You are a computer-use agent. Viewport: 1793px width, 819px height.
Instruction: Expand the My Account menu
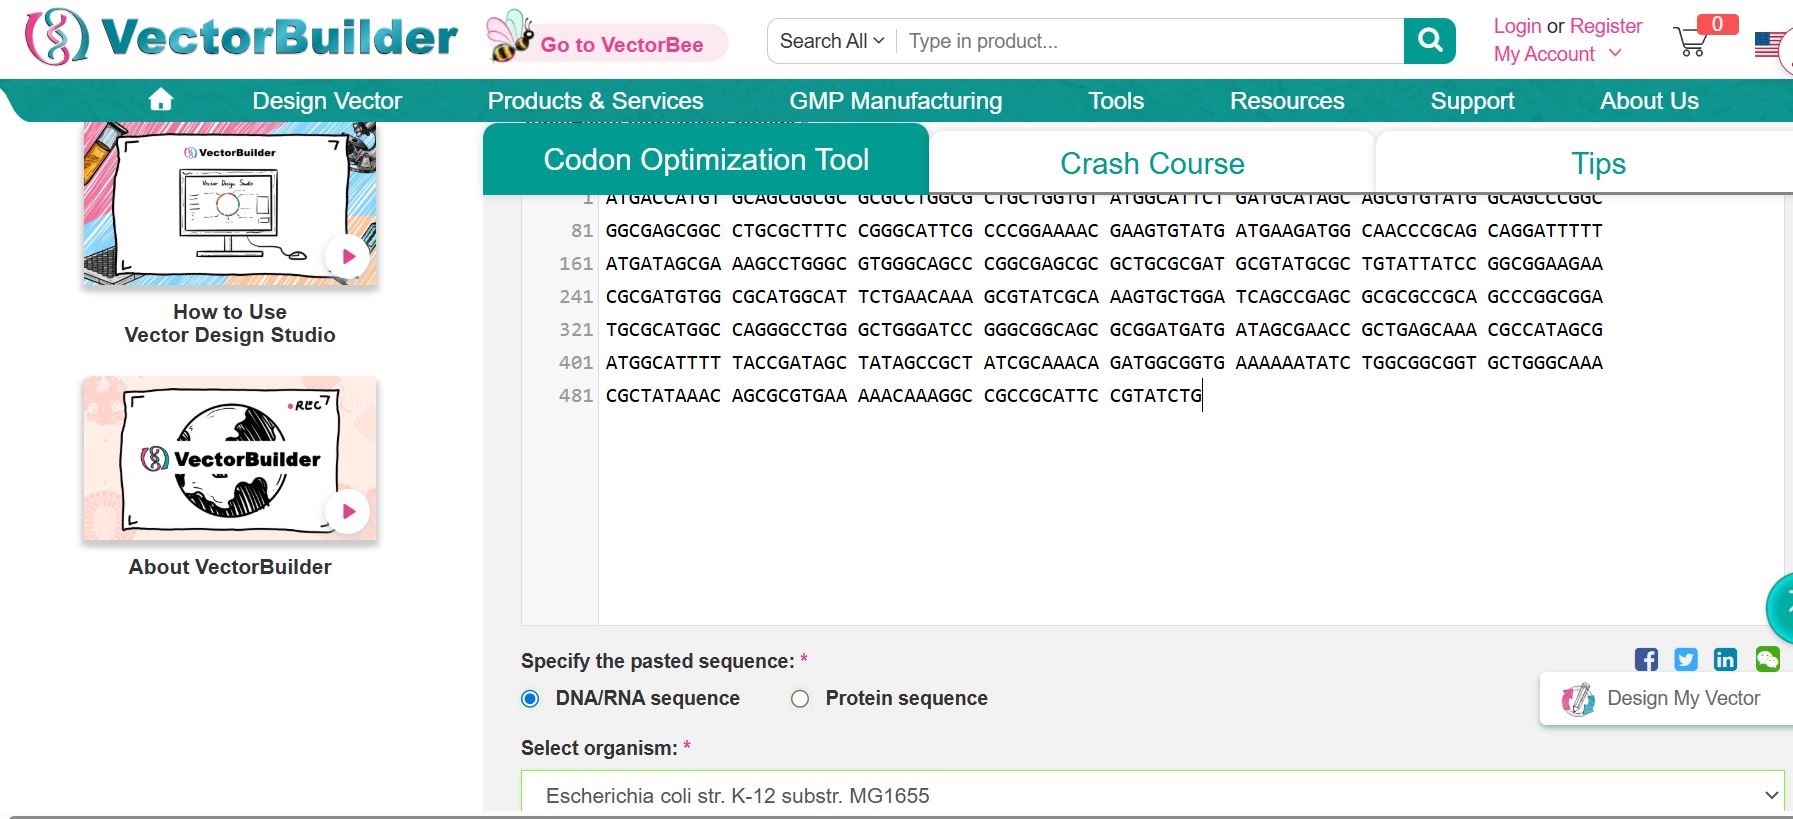coord(1557,54)
